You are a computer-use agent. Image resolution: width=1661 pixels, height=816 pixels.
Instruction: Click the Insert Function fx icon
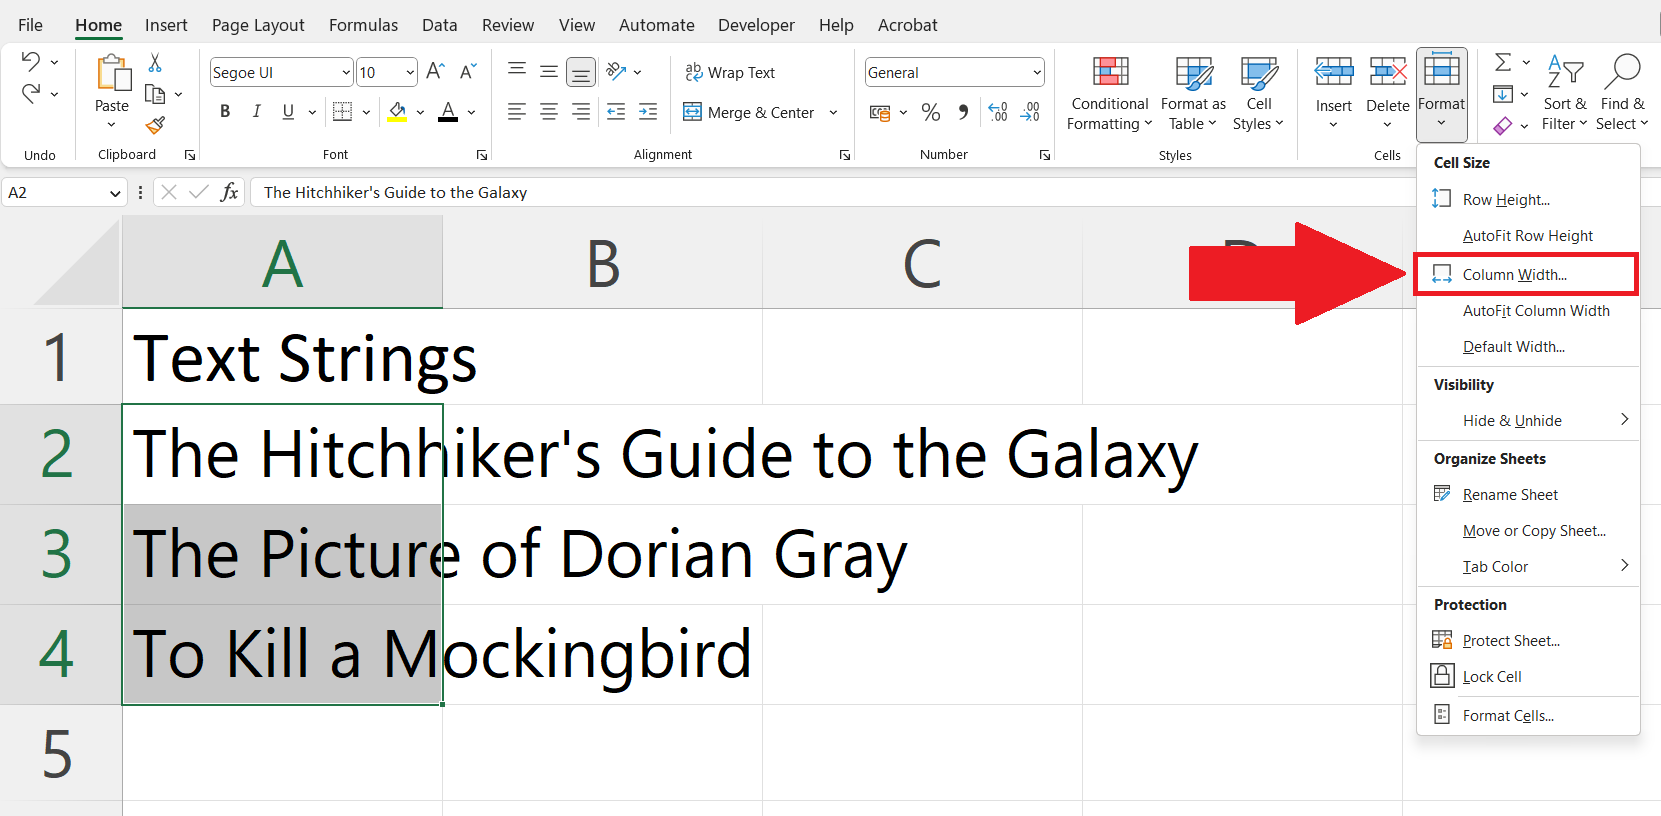point(229,192)
